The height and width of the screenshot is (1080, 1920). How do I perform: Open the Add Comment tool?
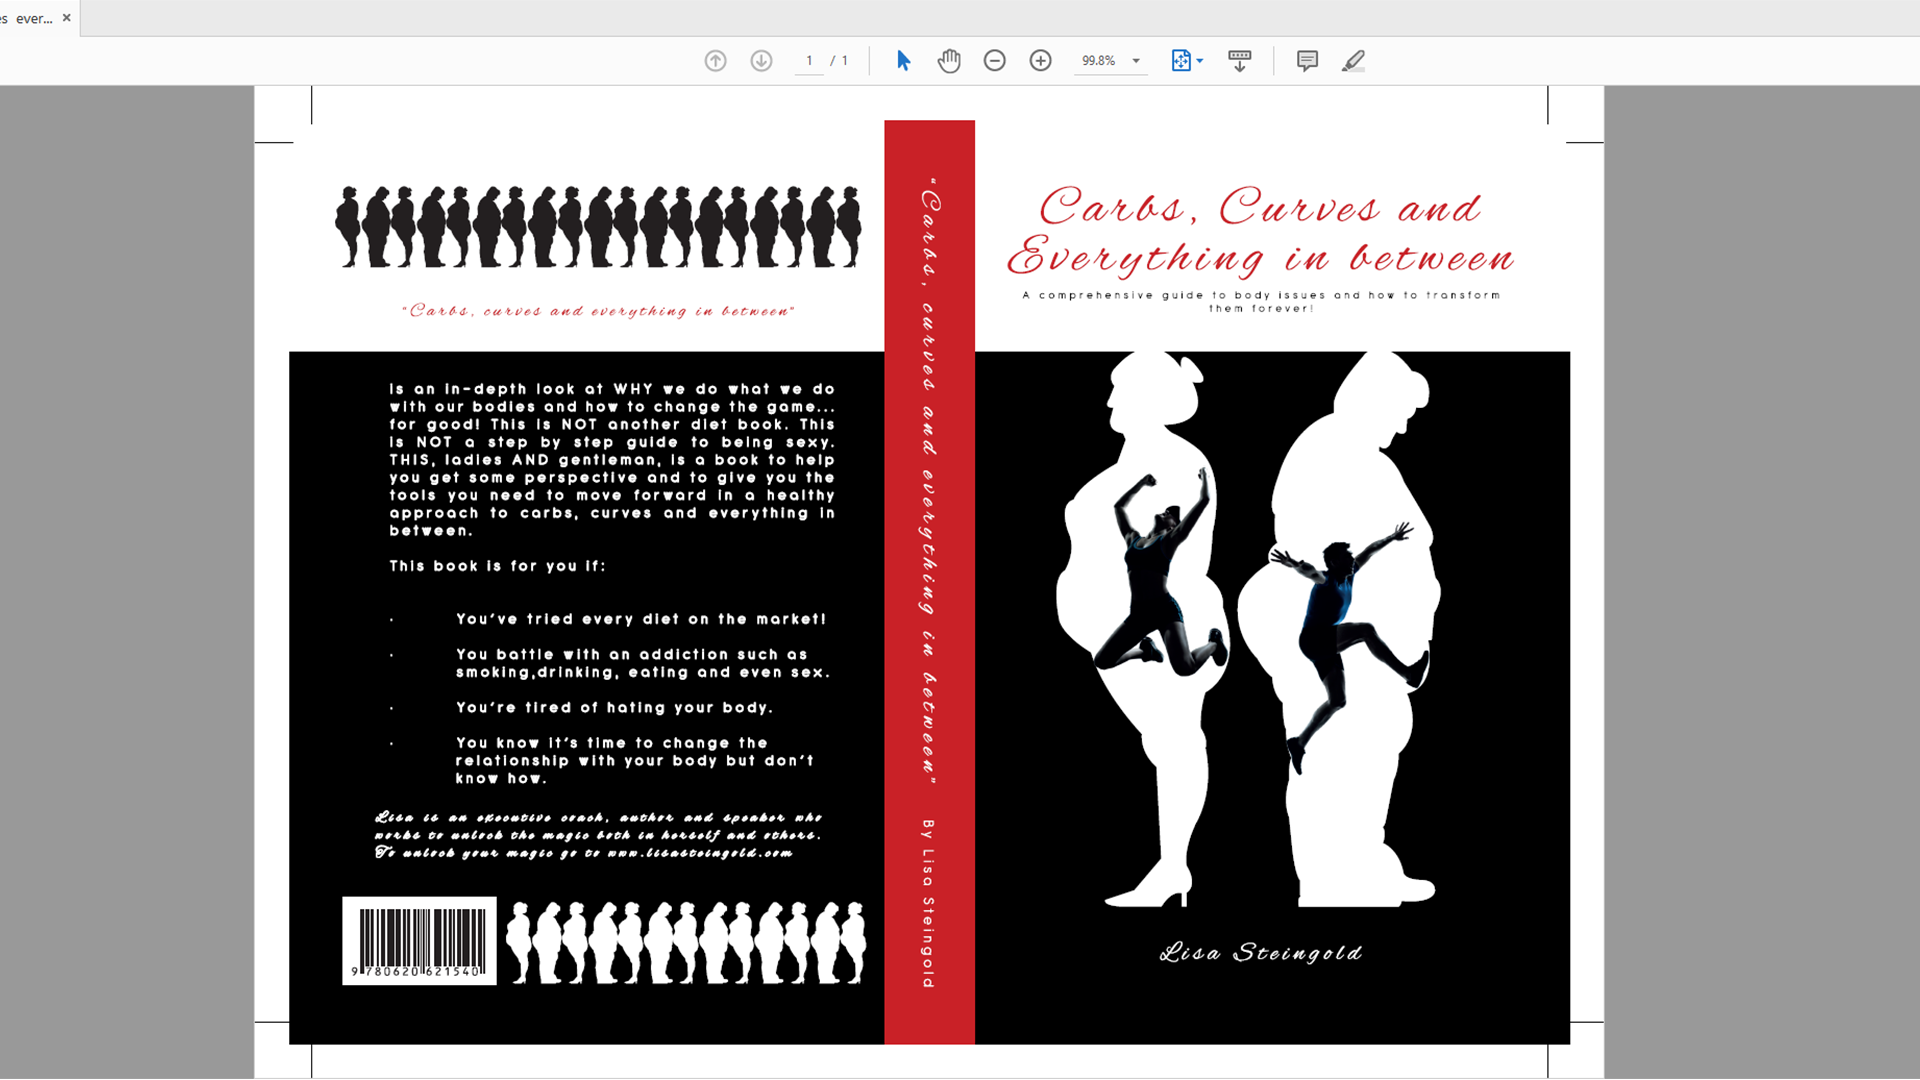coord(1306,60)
